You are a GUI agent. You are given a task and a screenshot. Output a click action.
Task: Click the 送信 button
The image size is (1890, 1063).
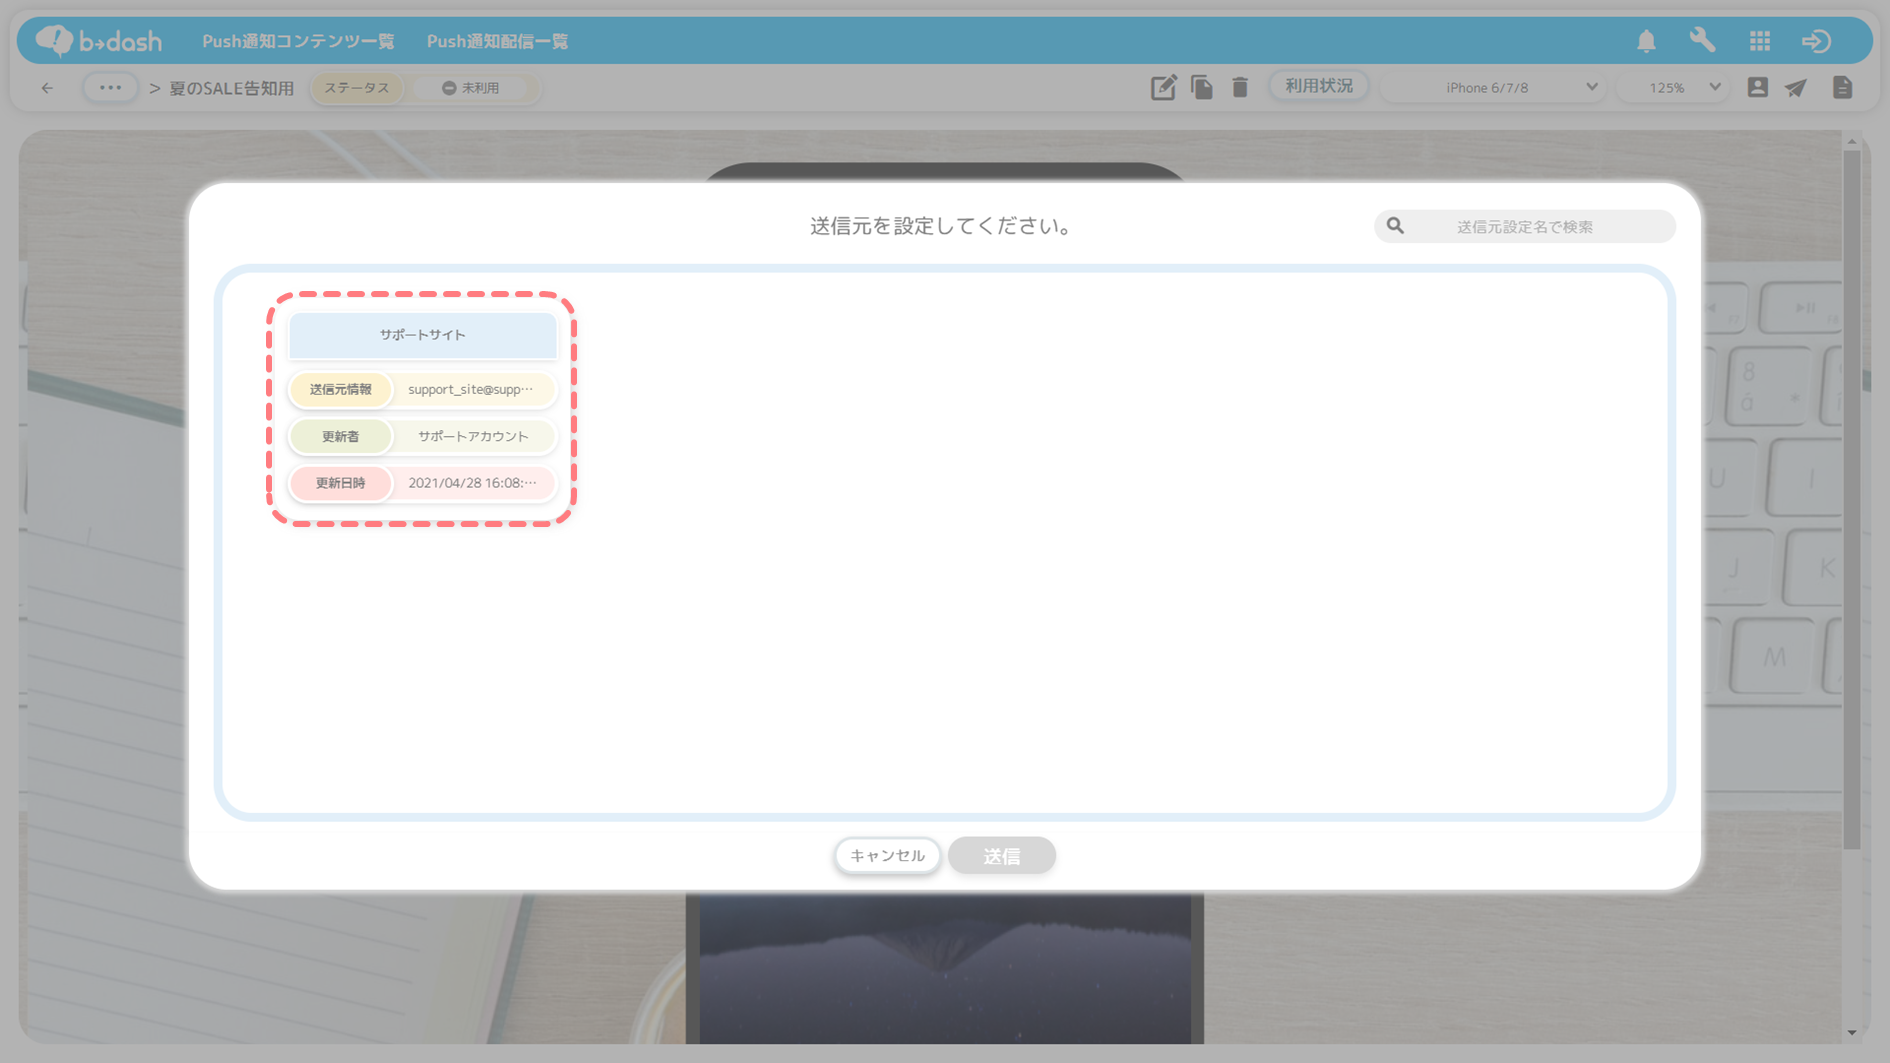(x=1001, y=855)
